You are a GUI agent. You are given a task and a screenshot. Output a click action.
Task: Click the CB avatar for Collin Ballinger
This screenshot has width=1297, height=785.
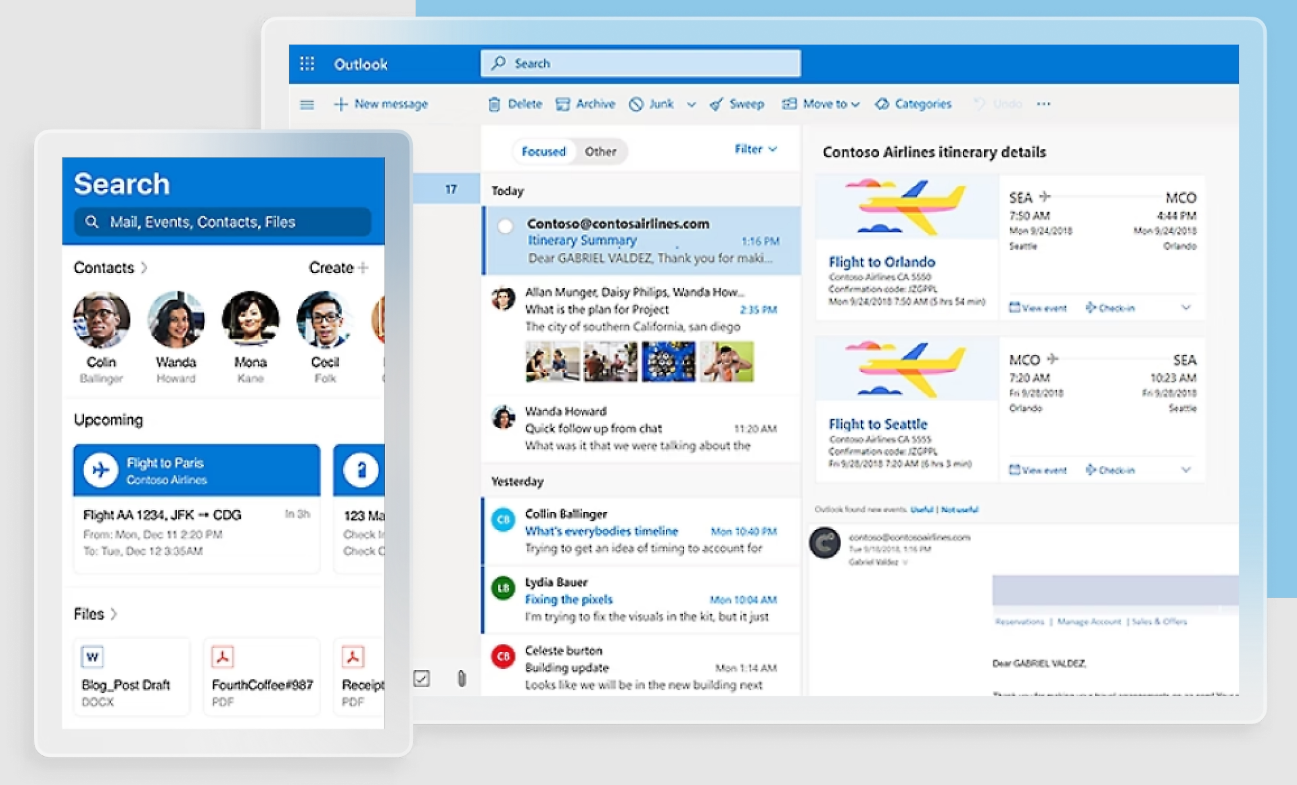point(504,520)
